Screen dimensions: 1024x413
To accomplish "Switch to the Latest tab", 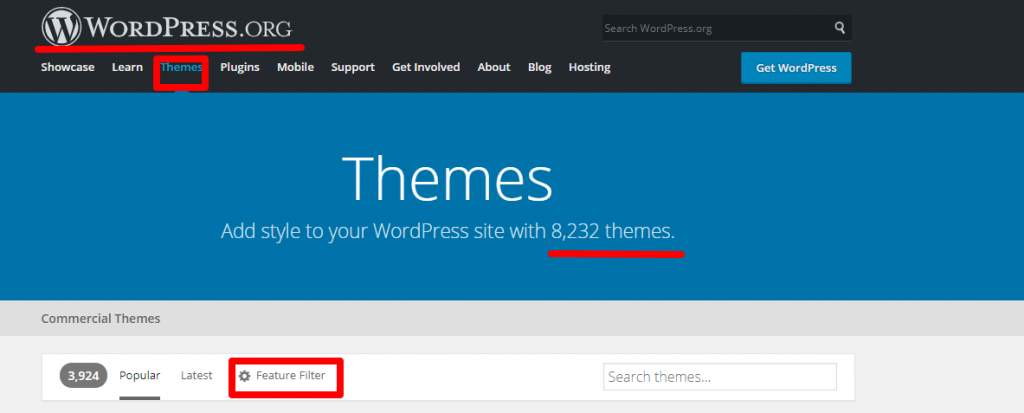I will tap(196, 376).
